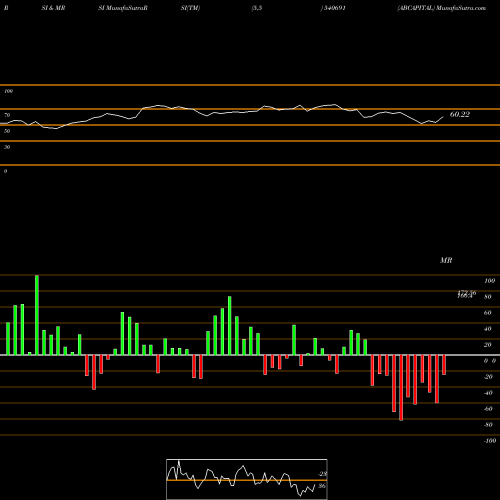Click the 80 label on MR axis
Screen dimensions: 500x500
[x=488, y=297]
